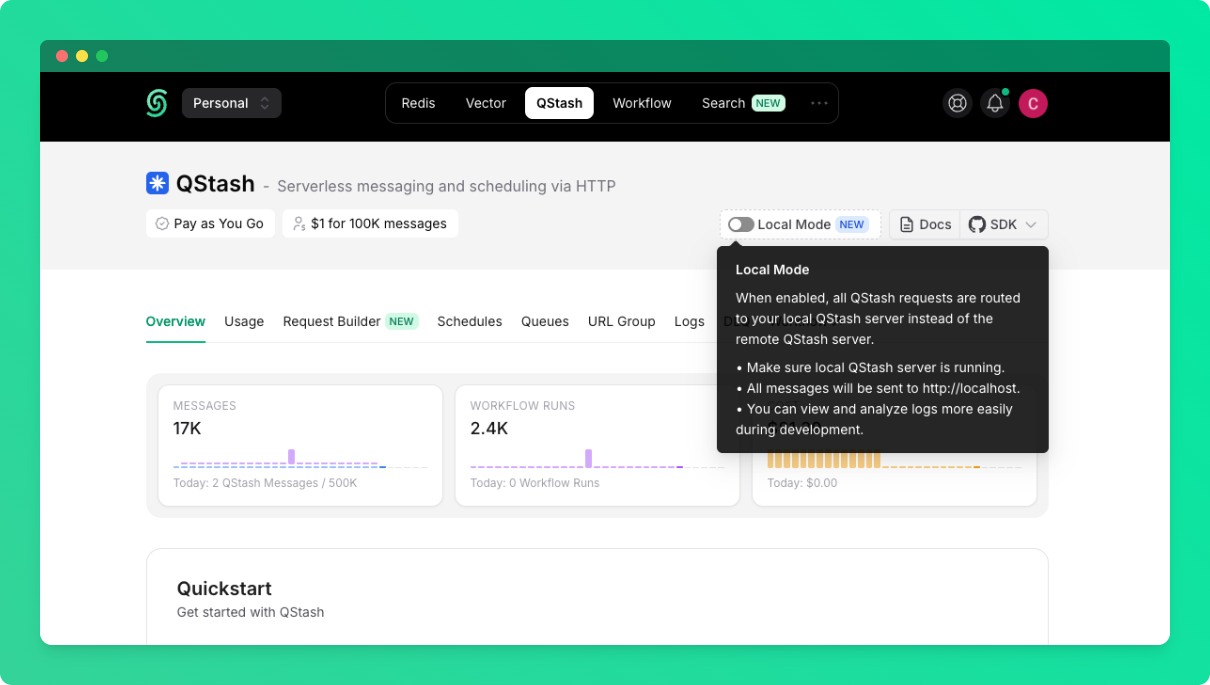1210x685 pixels.
Task: Click the Pay as You Go badge
Action: pyautogui.click(x=210, y=224)
